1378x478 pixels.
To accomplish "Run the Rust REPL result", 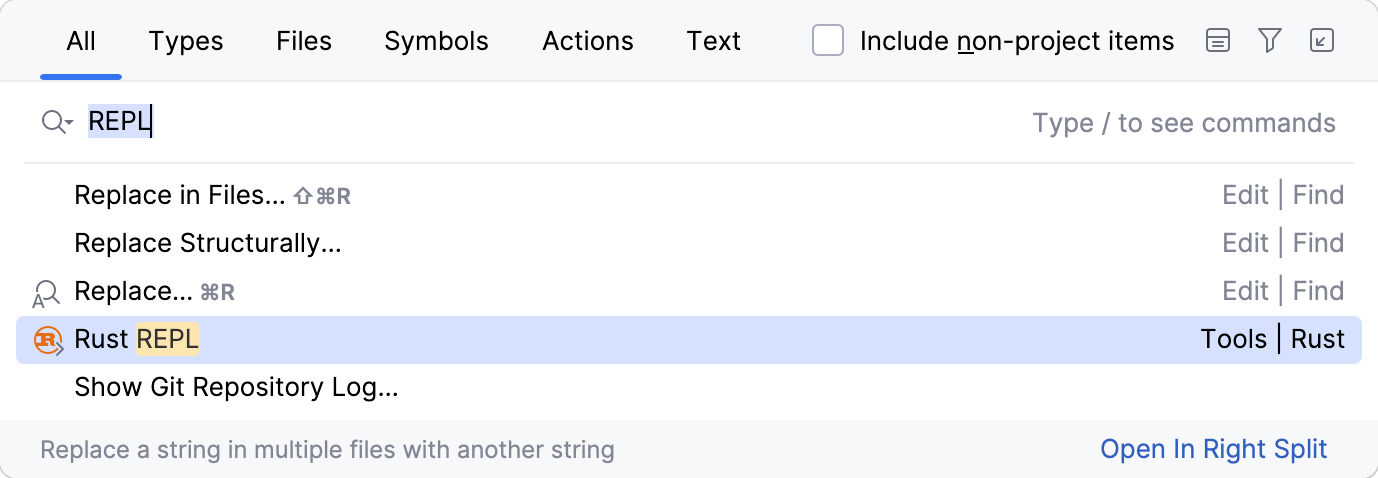I will pyautogui.click(x=137, y=340).
